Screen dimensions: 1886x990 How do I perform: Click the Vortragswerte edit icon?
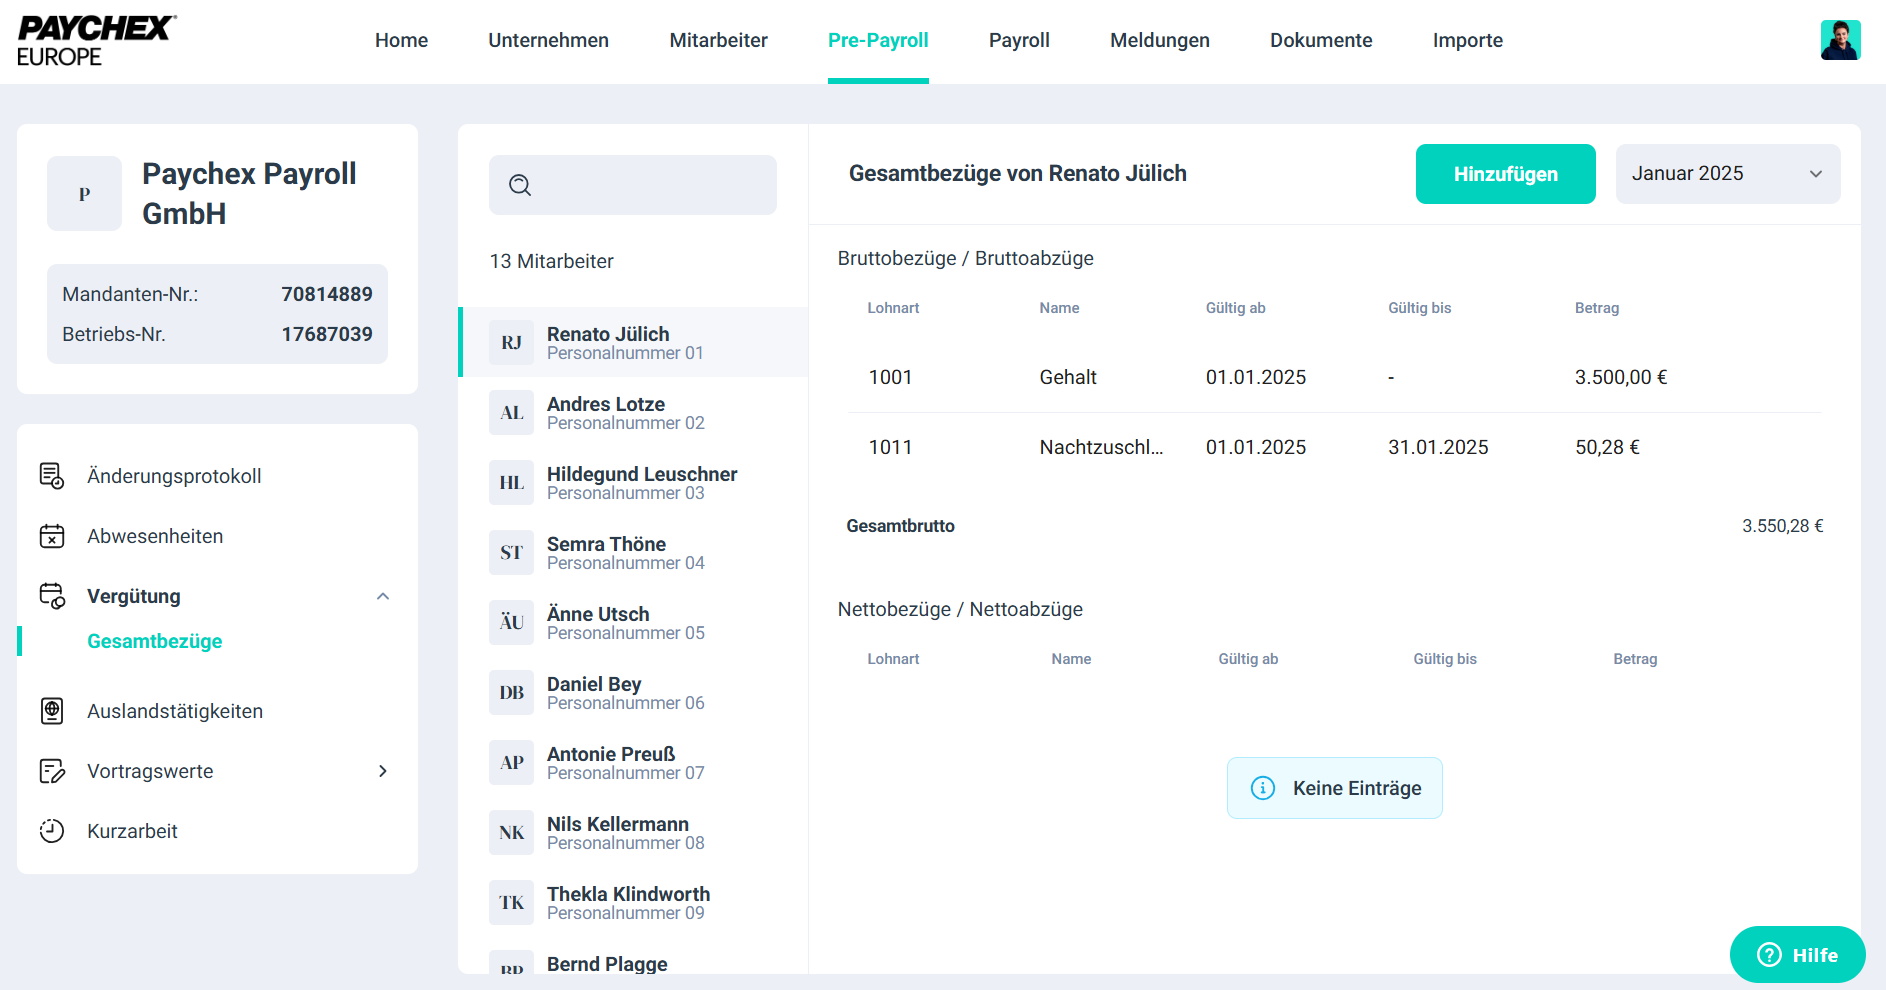coord(52,771)
